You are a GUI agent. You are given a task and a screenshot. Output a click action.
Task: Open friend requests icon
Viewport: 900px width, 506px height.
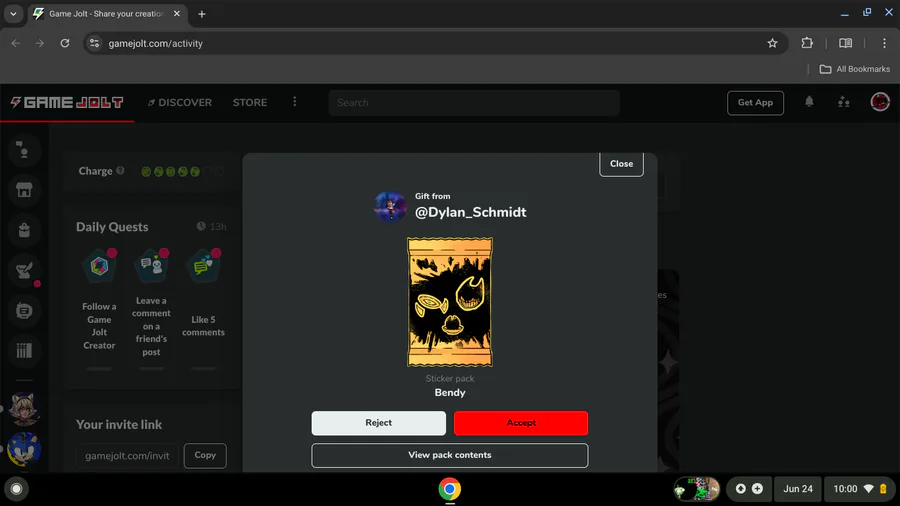pyautogui.click(x=843, y=102)
